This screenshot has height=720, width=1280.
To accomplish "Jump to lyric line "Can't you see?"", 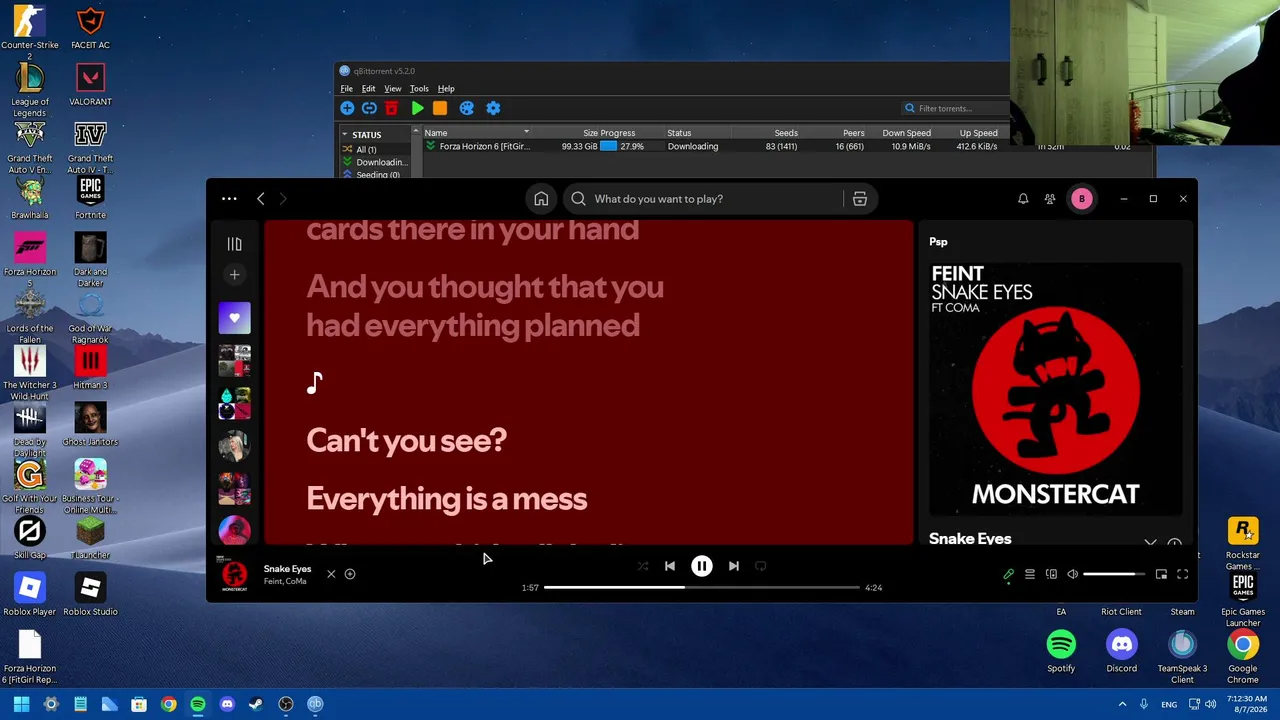I will point(406,440).
